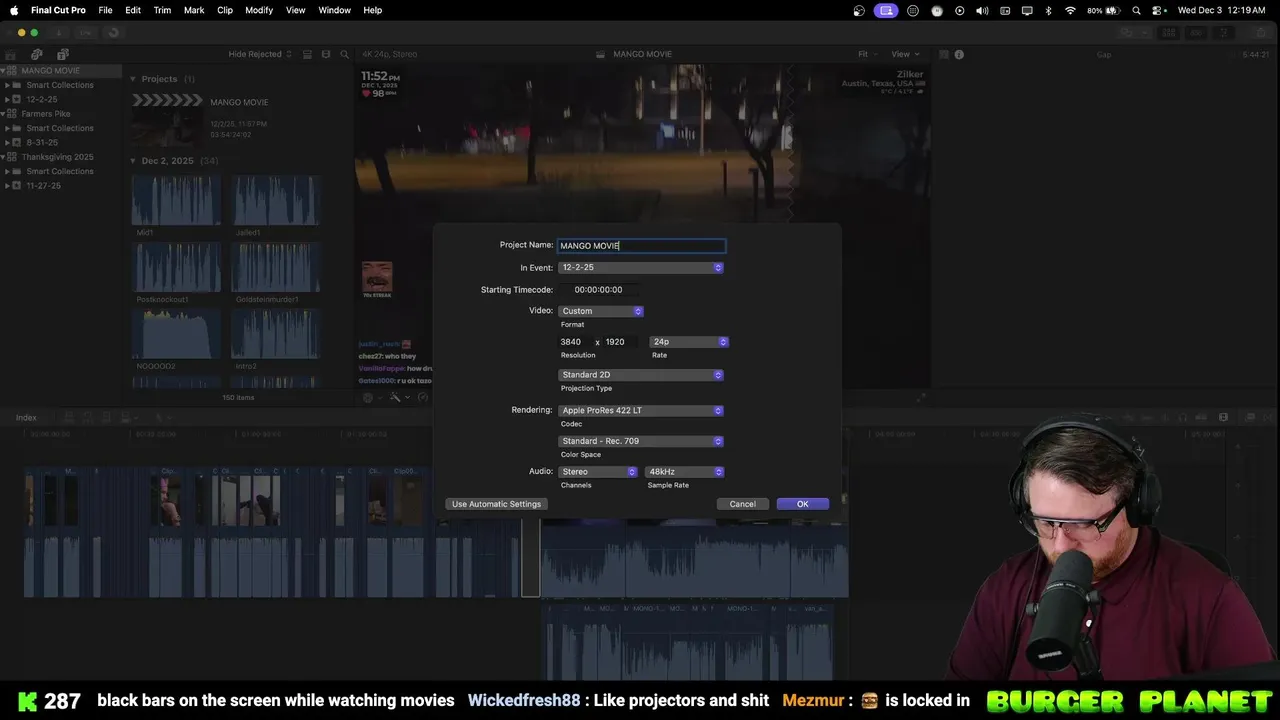Select the 8-31-25 event
This screenshot has height=720, width=1280.
click(41, 142)
